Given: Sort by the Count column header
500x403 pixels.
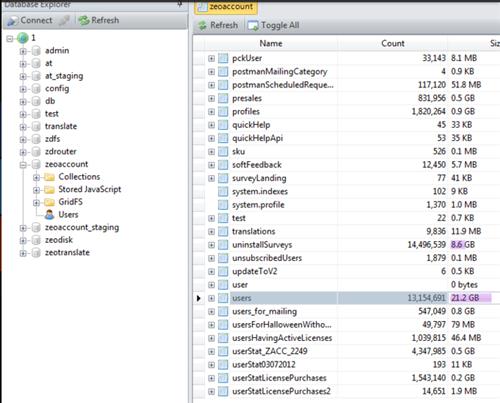Looking at the screenshot, I should coord(392,43).
